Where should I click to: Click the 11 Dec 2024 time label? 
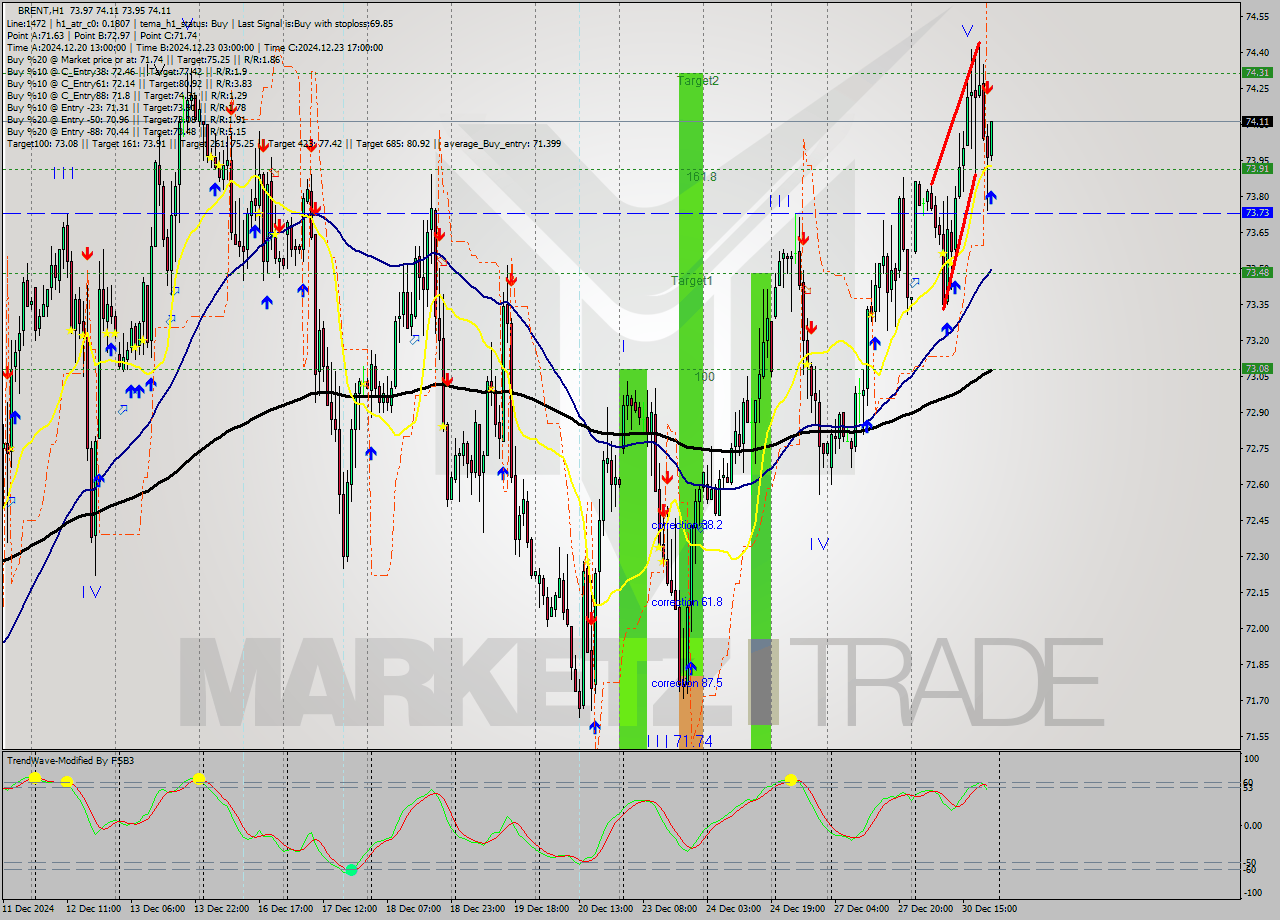[29, 909]
